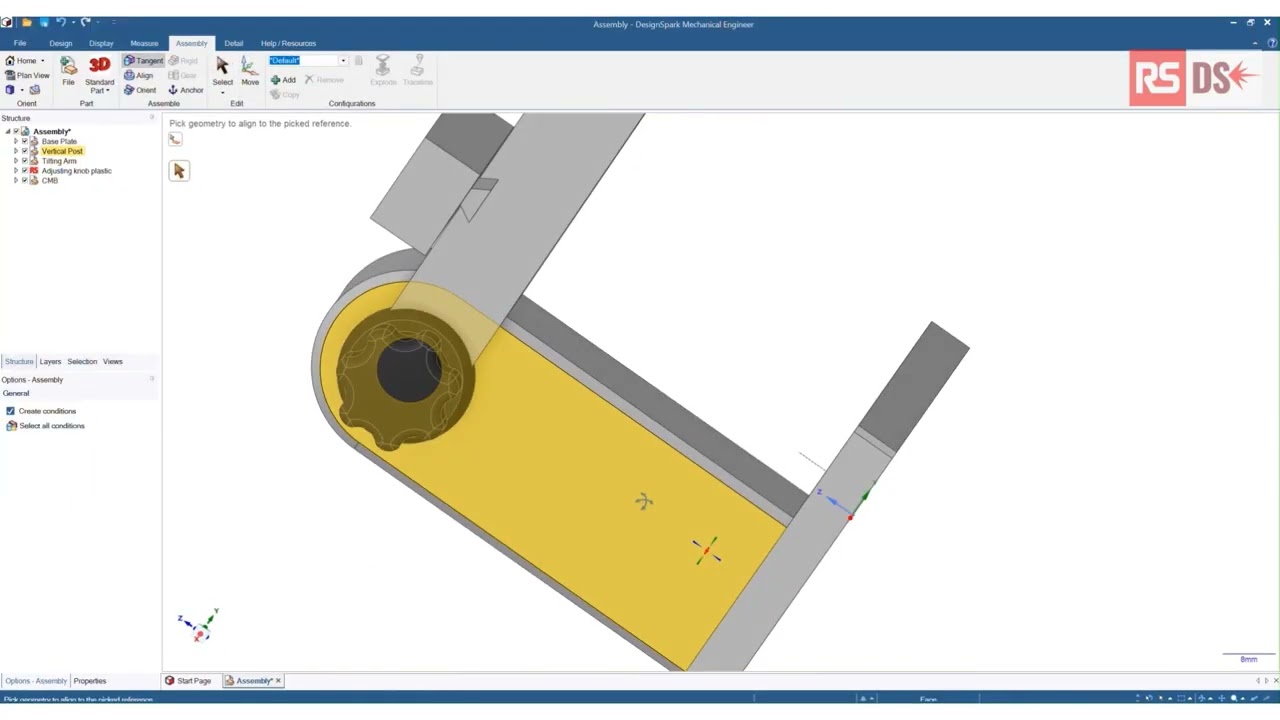Collapse the Assembly root node
1280x720 pixels.
click(x=8, y=131)
